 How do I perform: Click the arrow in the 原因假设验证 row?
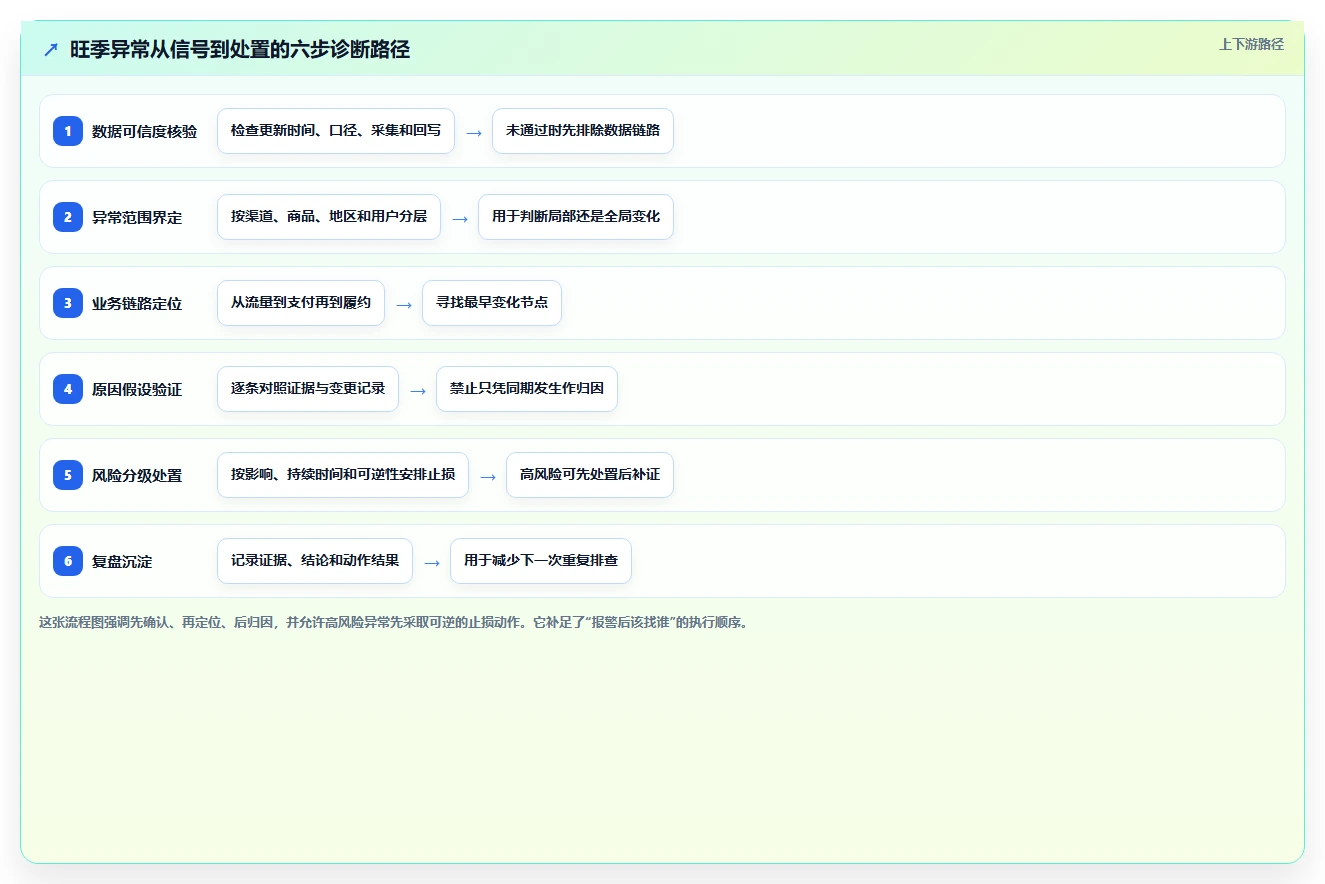point(418,390)
